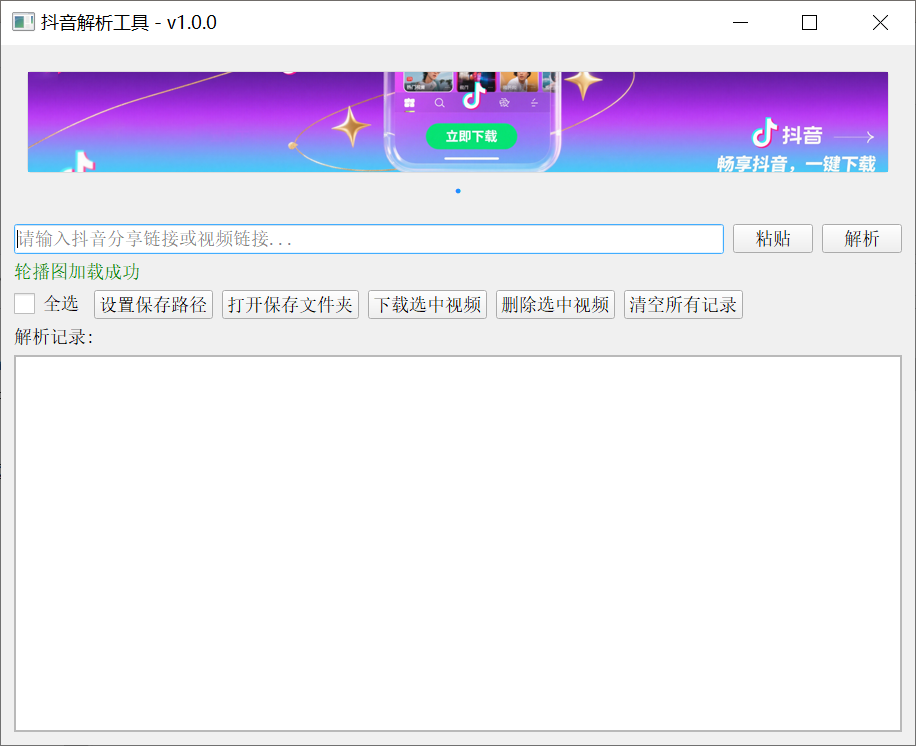
Task: Maximize the 抖音解析工具 window
Action: point(809,22)
